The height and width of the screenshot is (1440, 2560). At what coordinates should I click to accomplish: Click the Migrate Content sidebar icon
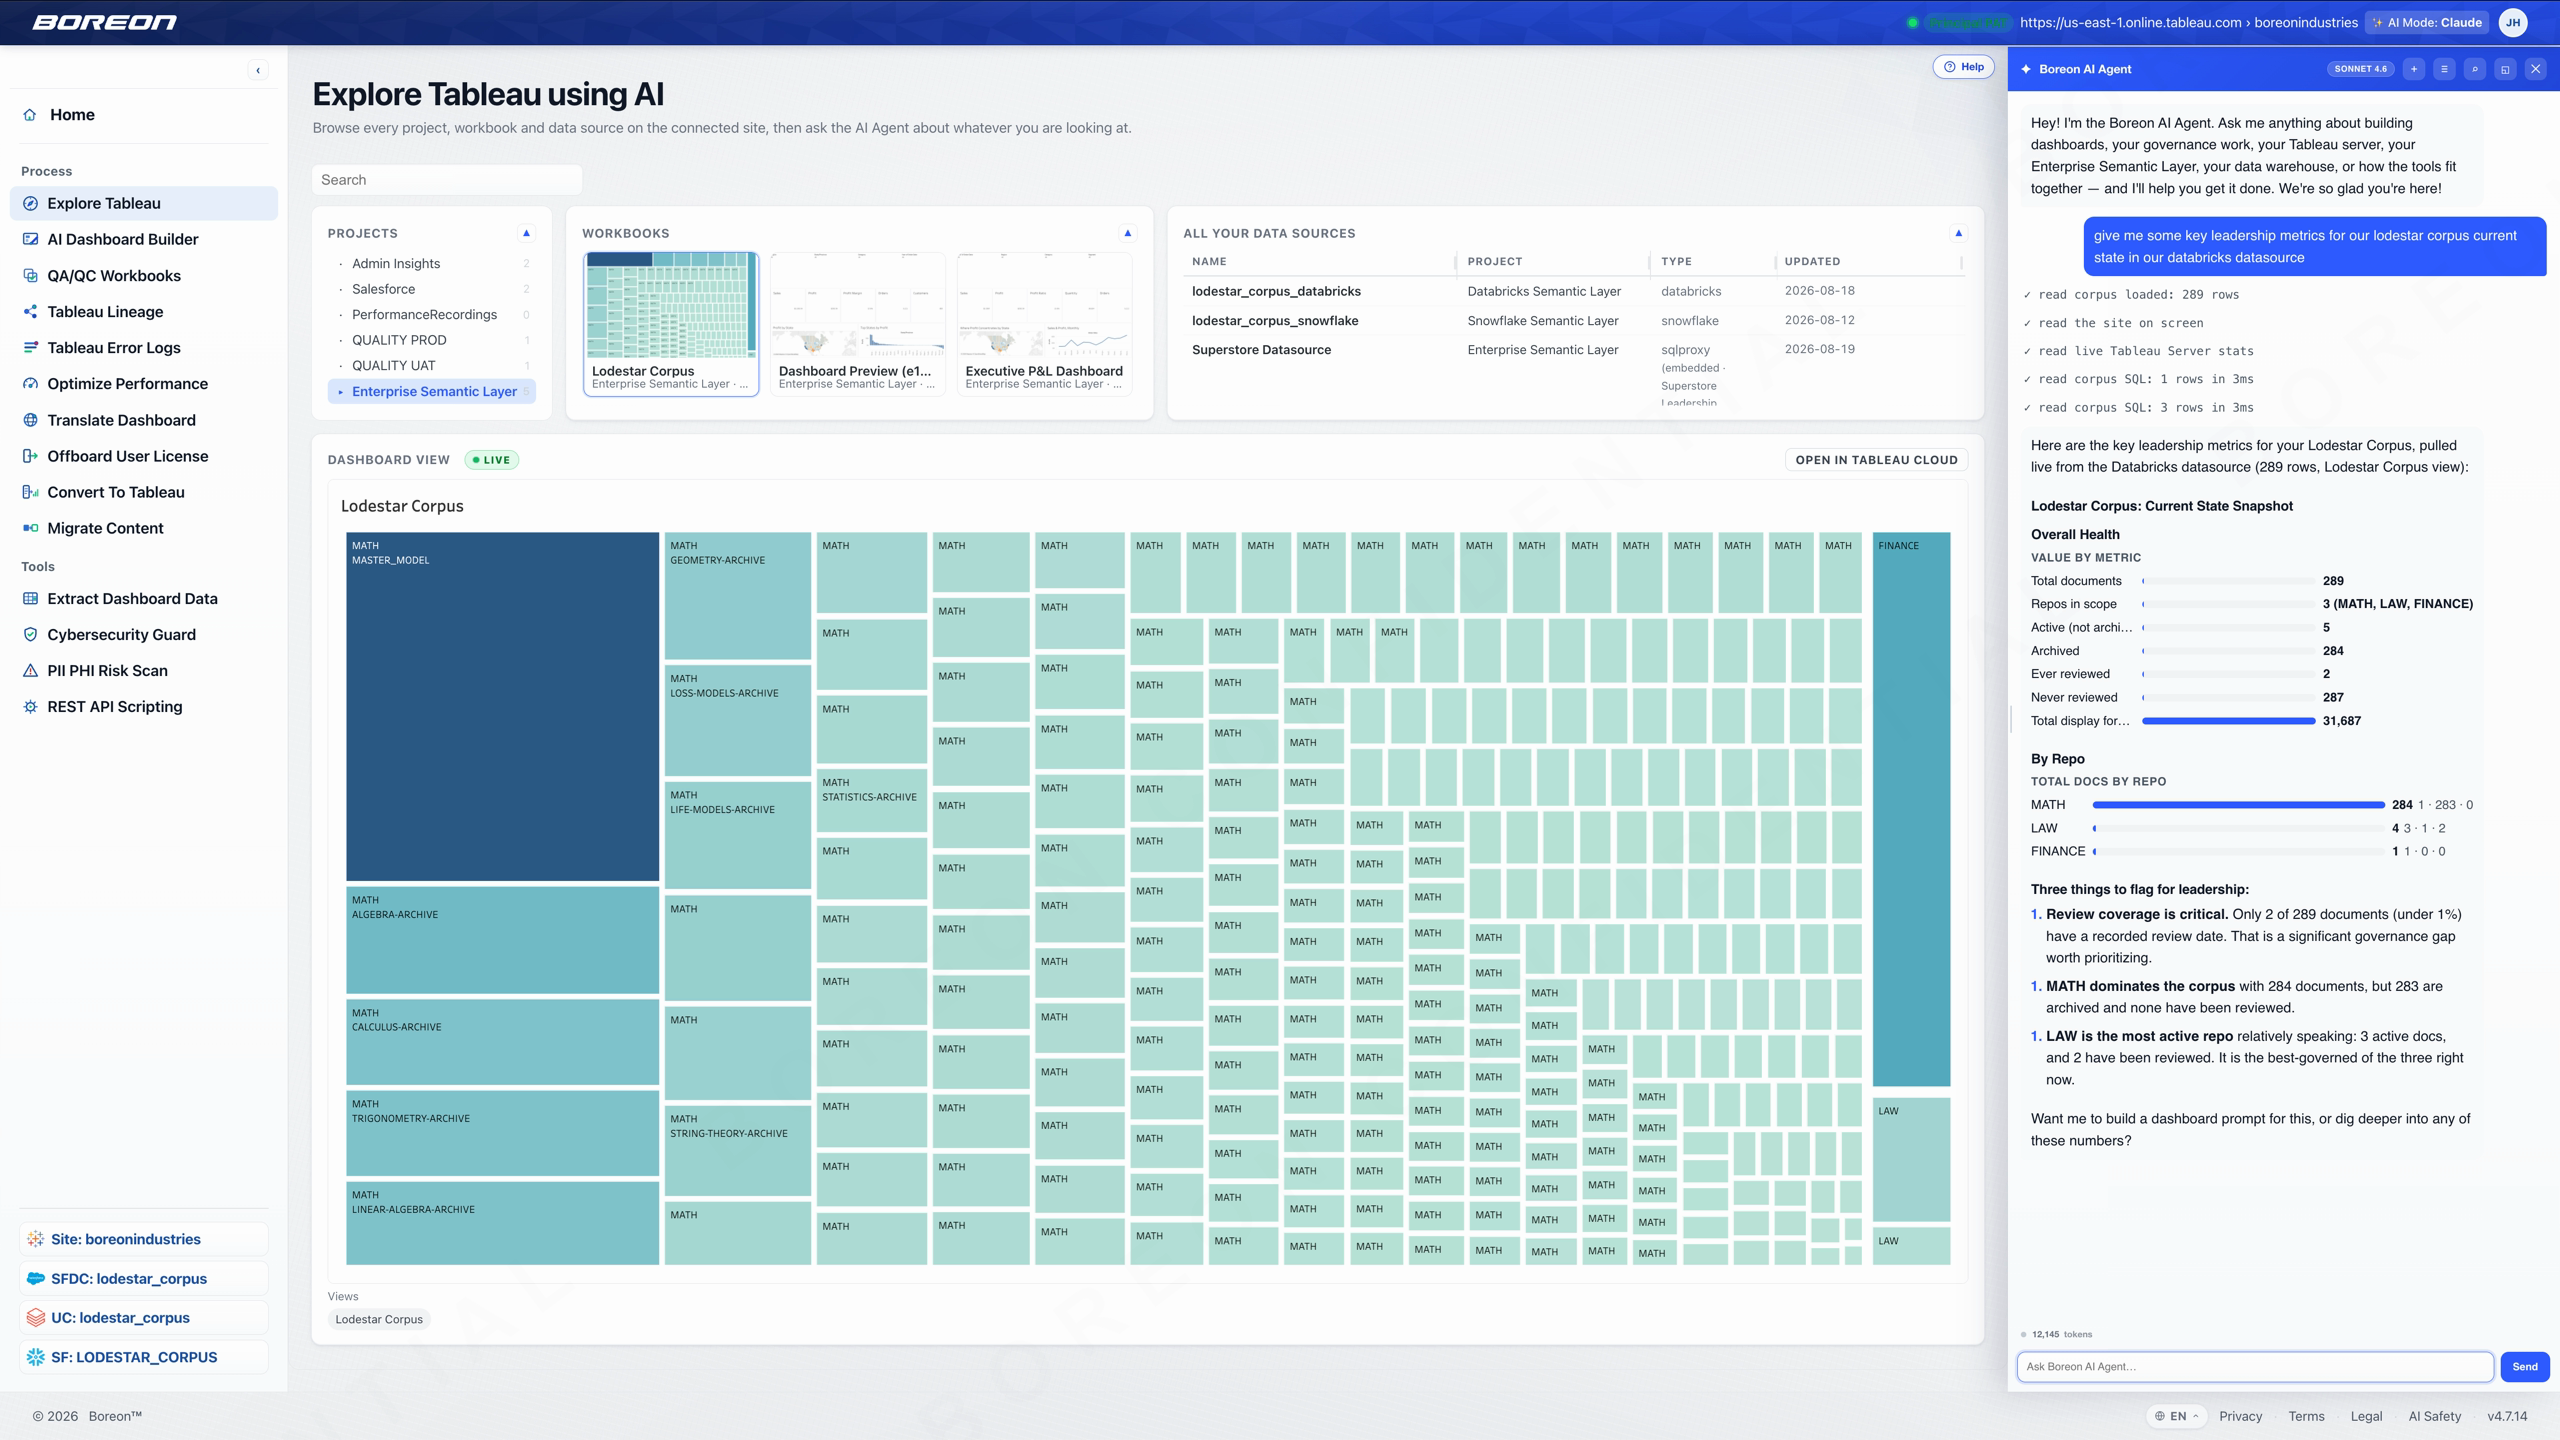pos(30,528)
